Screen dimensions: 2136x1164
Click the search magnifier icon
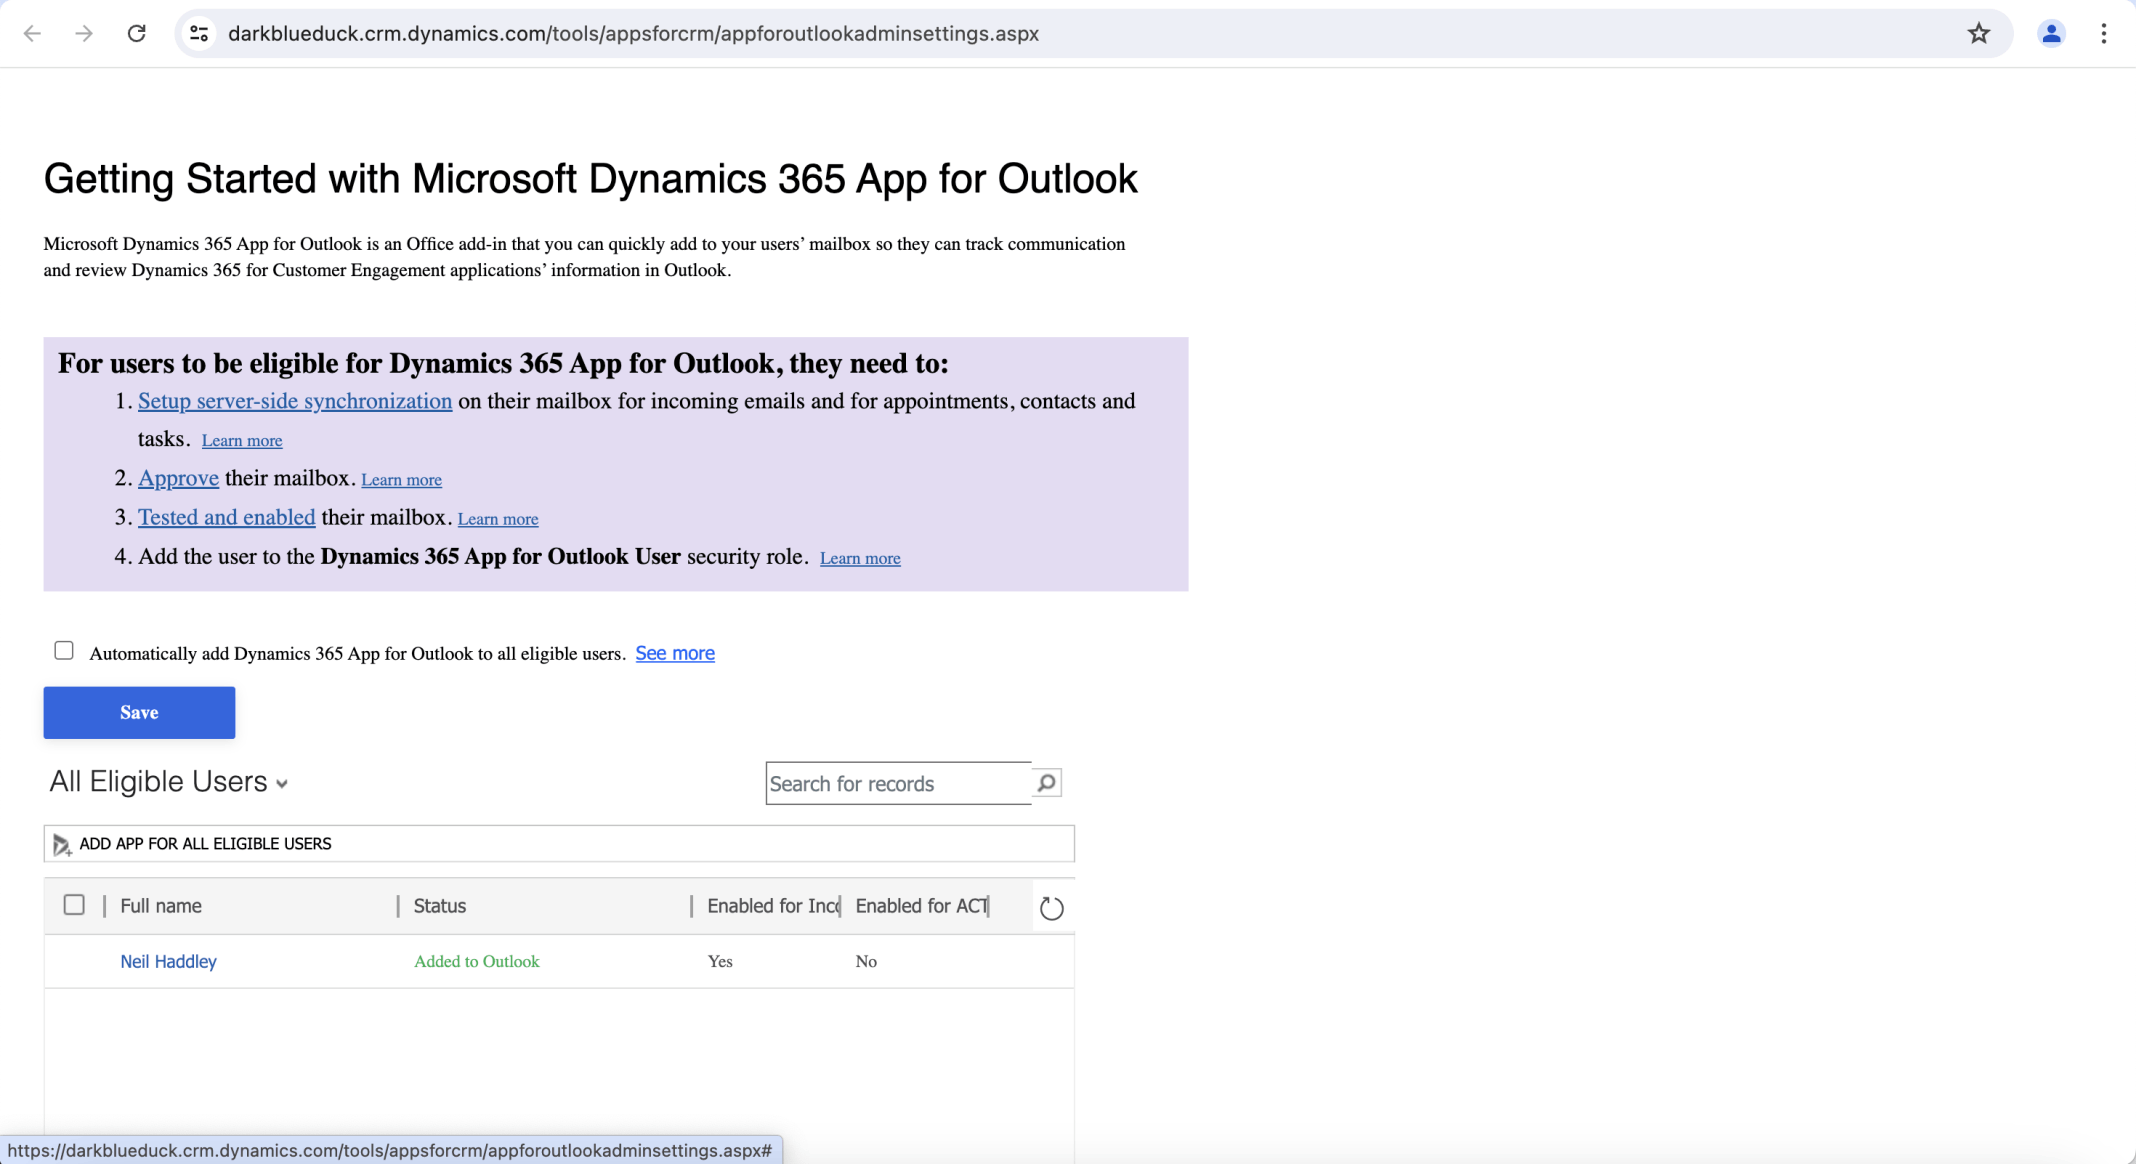(x=1045, y=782)
